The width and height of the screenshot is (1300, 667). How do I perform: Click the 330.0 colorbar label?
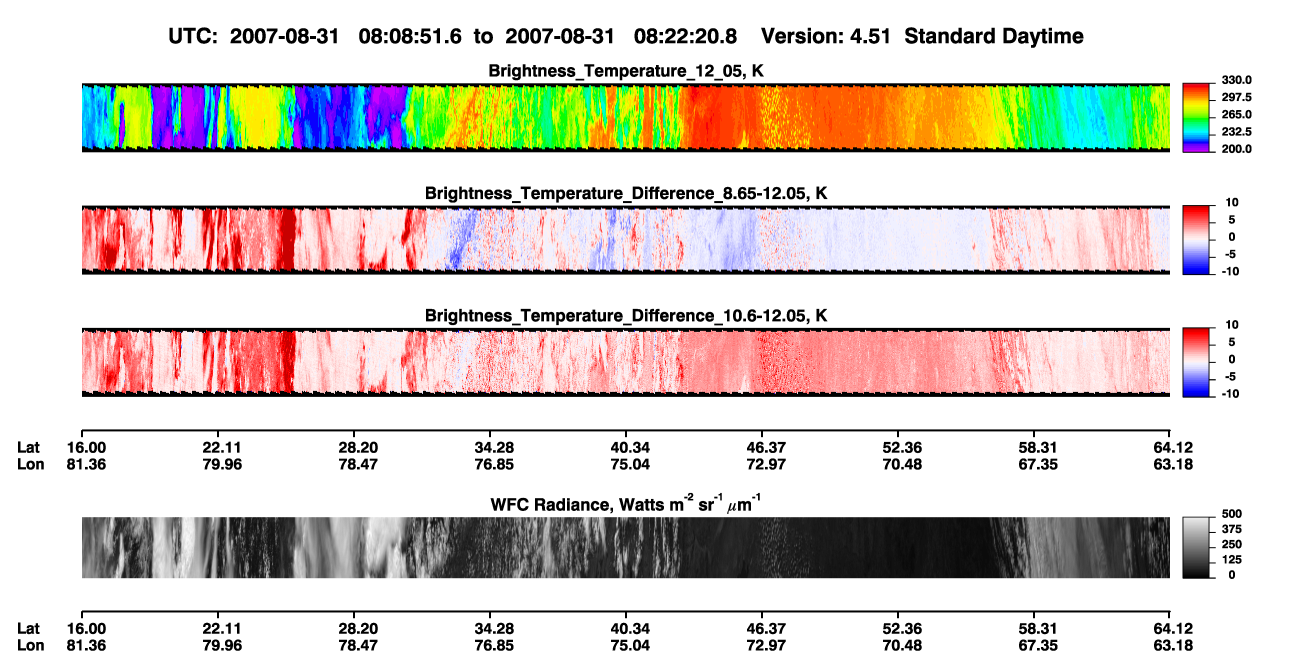coord(1236,80)
